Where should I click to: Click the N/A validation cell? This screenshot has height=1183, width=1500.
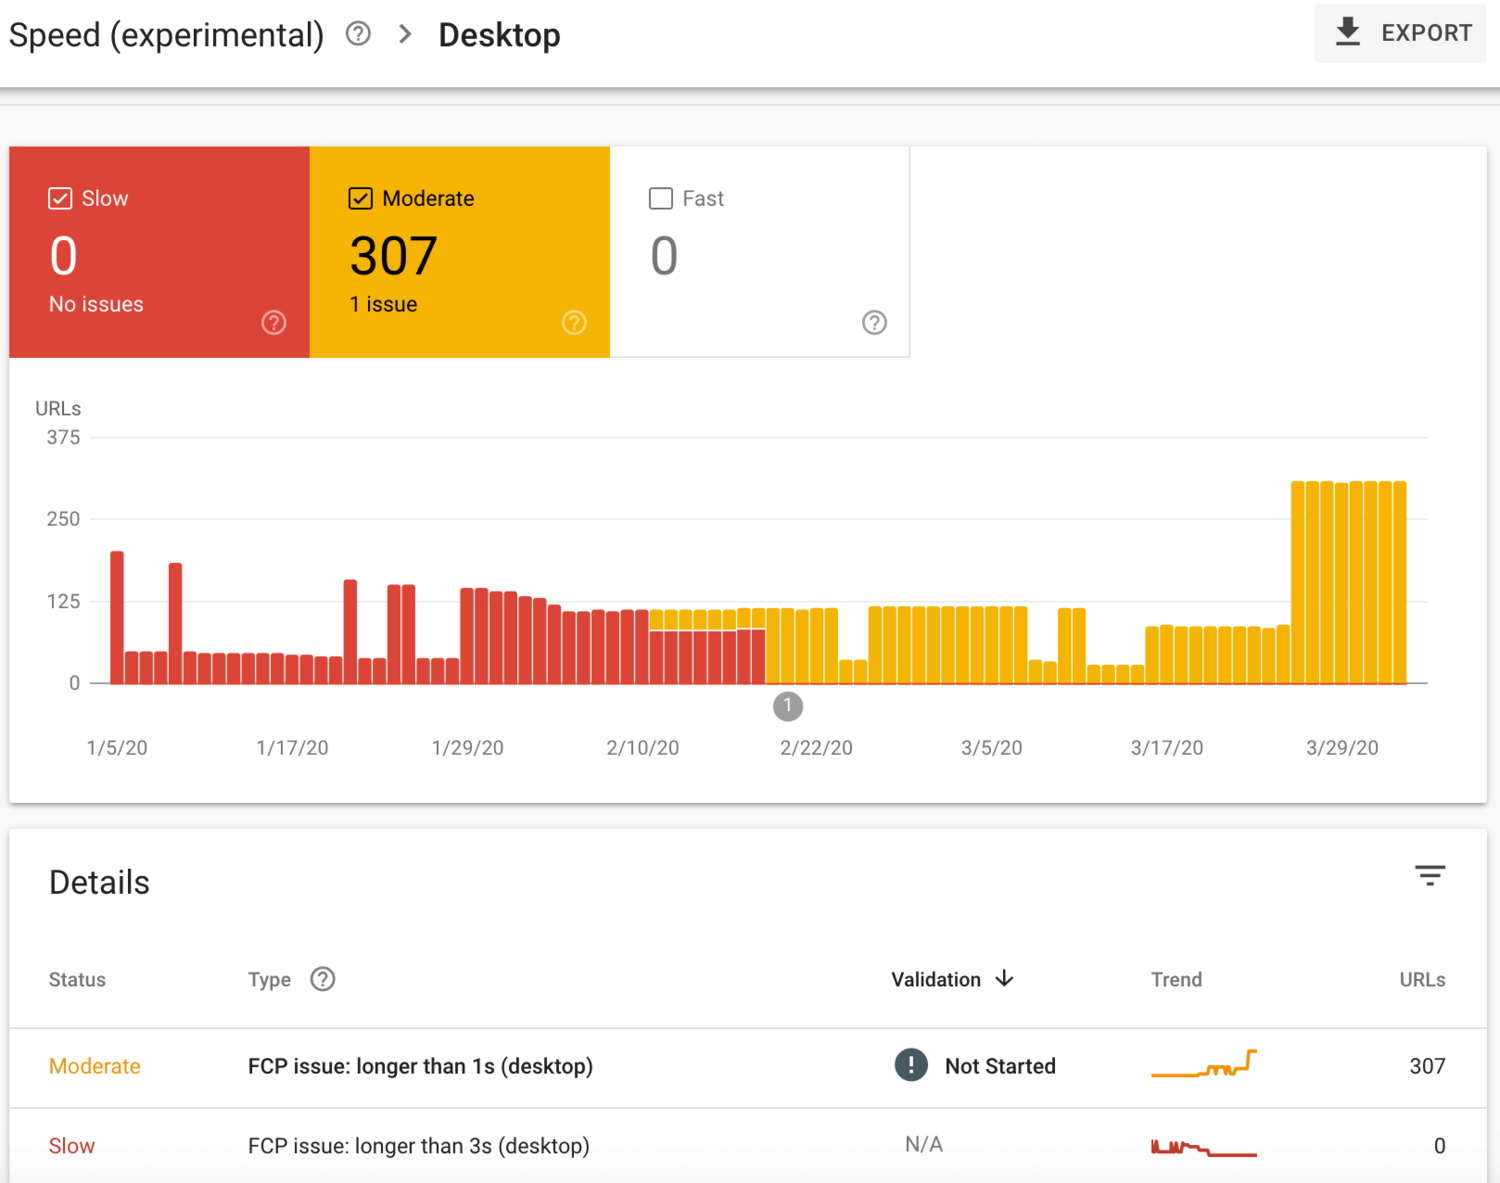click(924, 1144)
